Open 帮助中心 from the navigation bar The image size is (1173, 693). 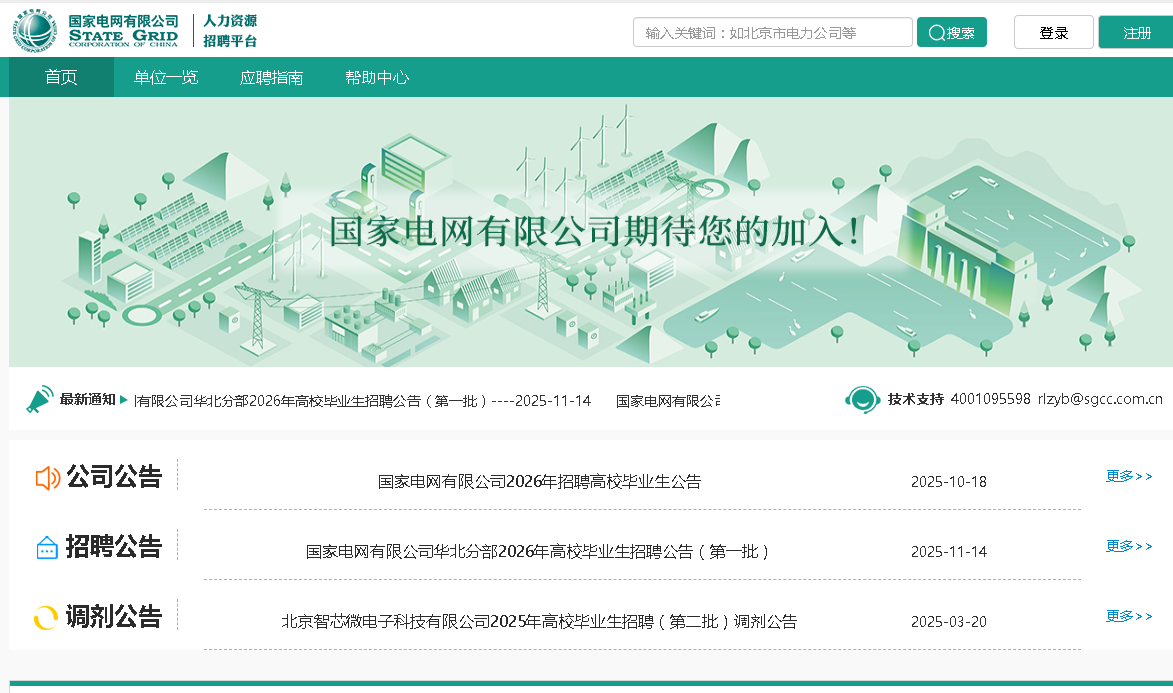[377, 77]
